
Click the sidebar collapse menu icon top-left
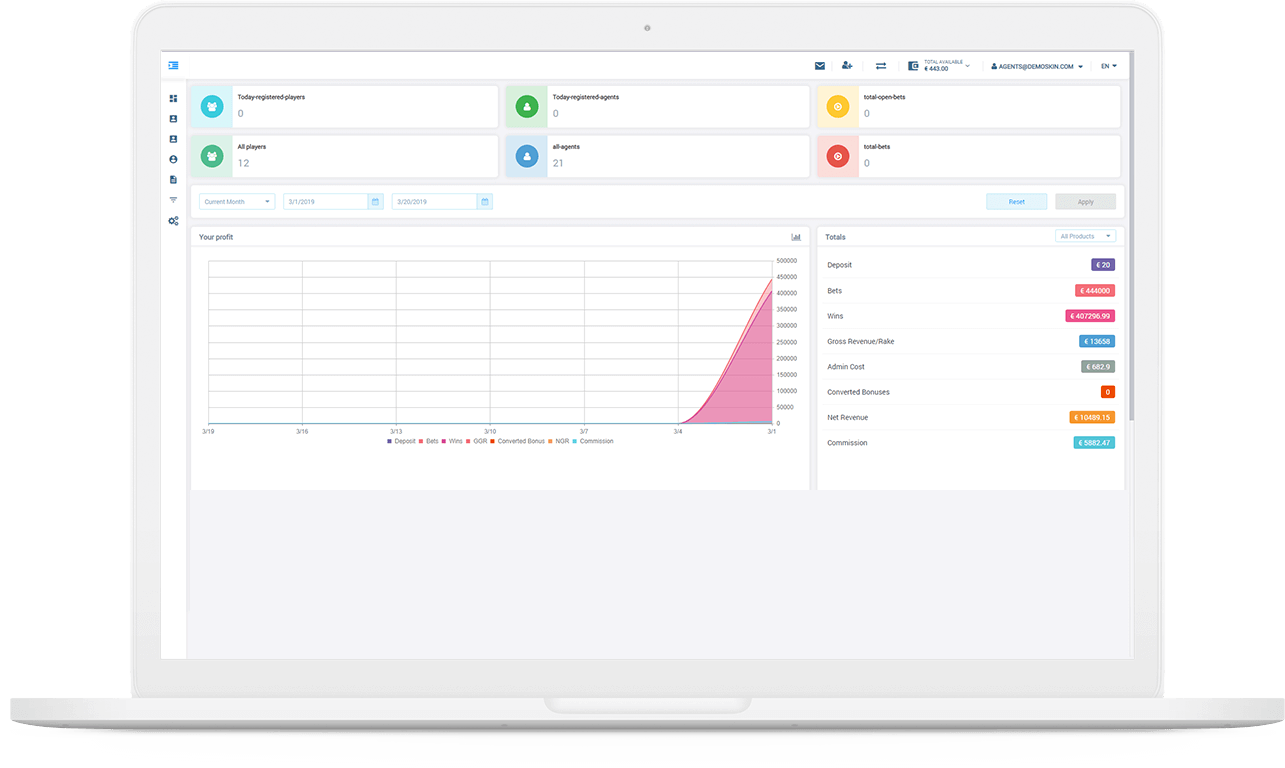click(x=173, y=64)
